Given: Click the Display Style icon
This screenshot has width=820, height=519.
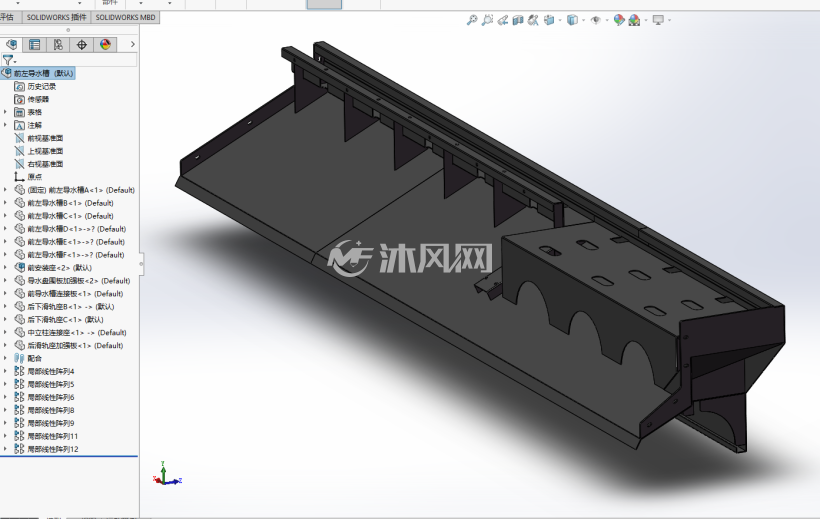Looking at the screenshot, I should tap(572, 20).
